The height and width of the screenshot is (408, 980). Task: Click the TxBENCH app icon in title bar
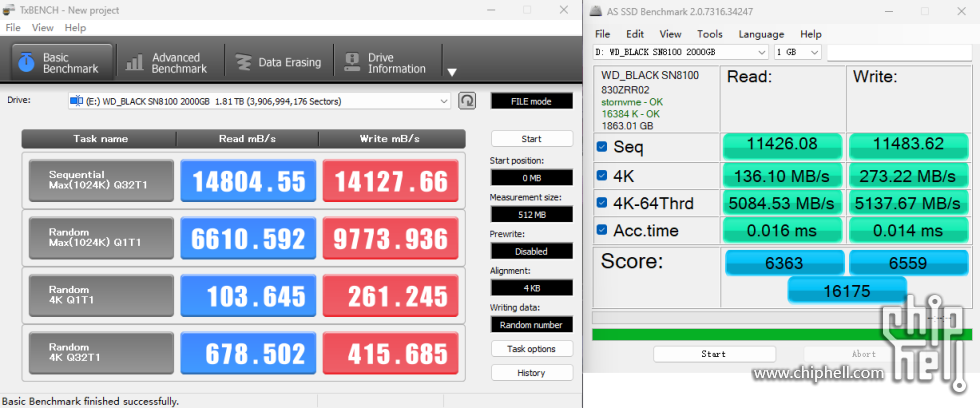pos(9,10)
